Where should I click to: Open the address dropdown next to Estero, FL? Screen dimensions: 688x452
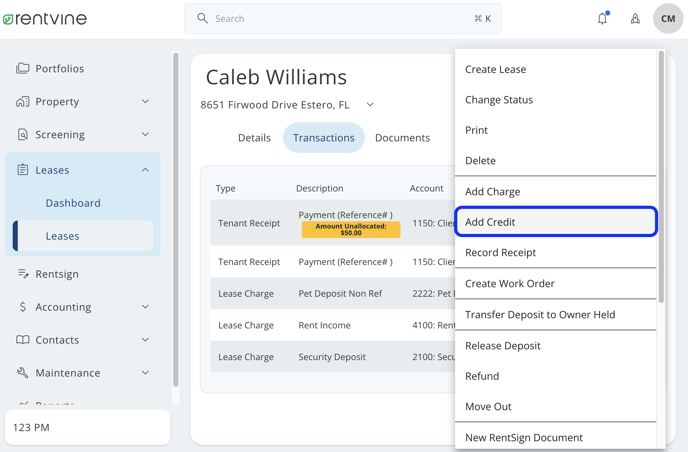[x=370, y=104]
